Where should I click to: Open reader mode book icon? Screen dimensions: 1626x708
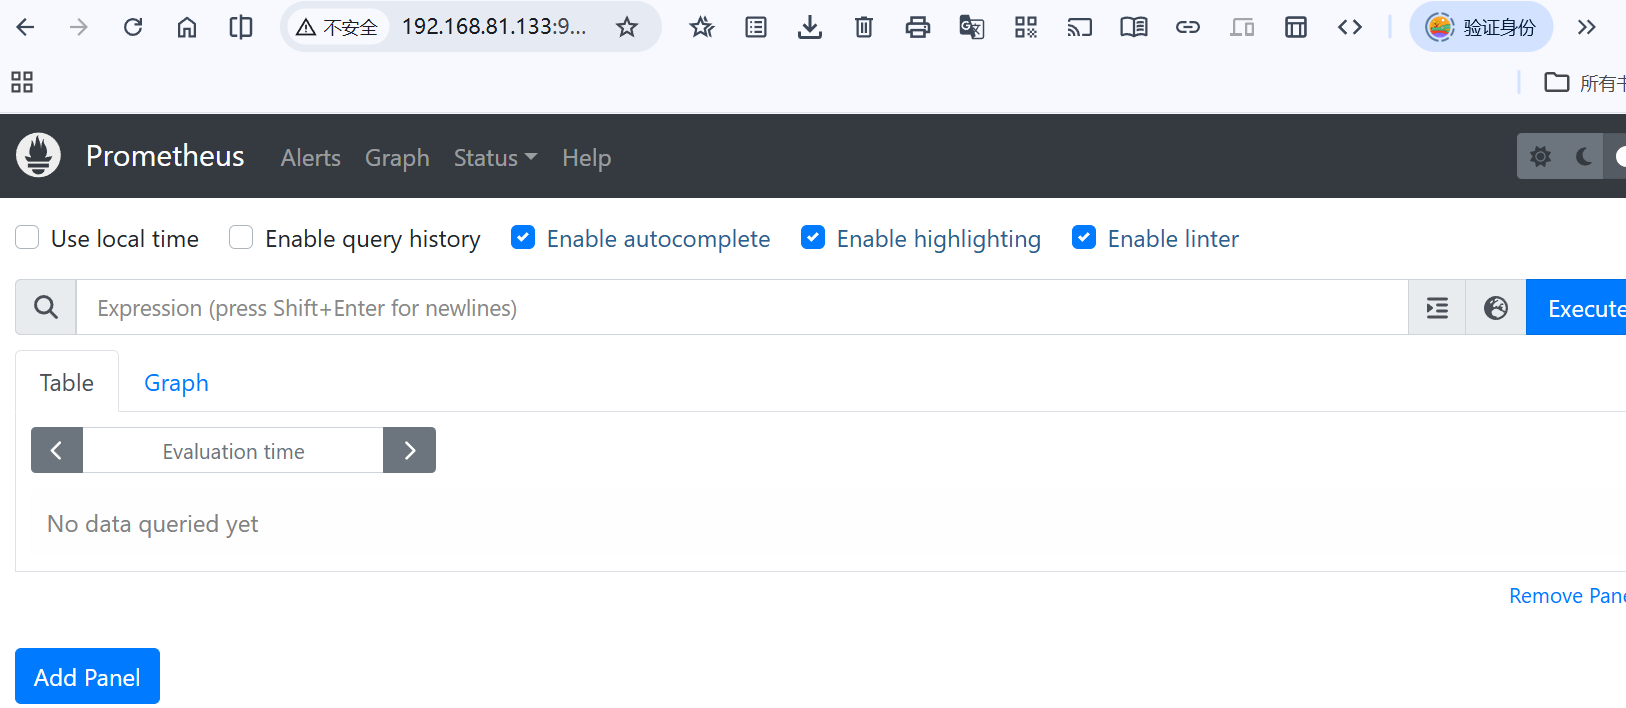point(1134,27)
